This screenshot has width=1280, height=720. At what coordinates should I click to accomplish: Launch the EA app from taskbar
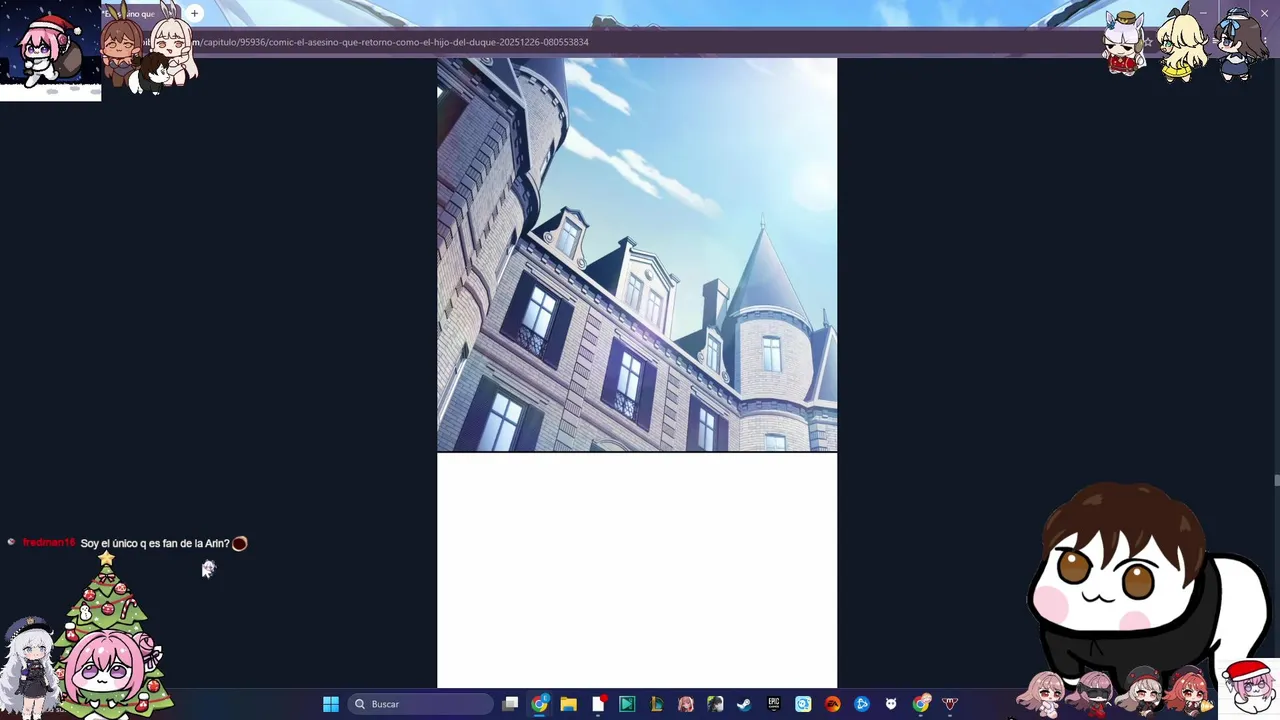coord(832,704)
